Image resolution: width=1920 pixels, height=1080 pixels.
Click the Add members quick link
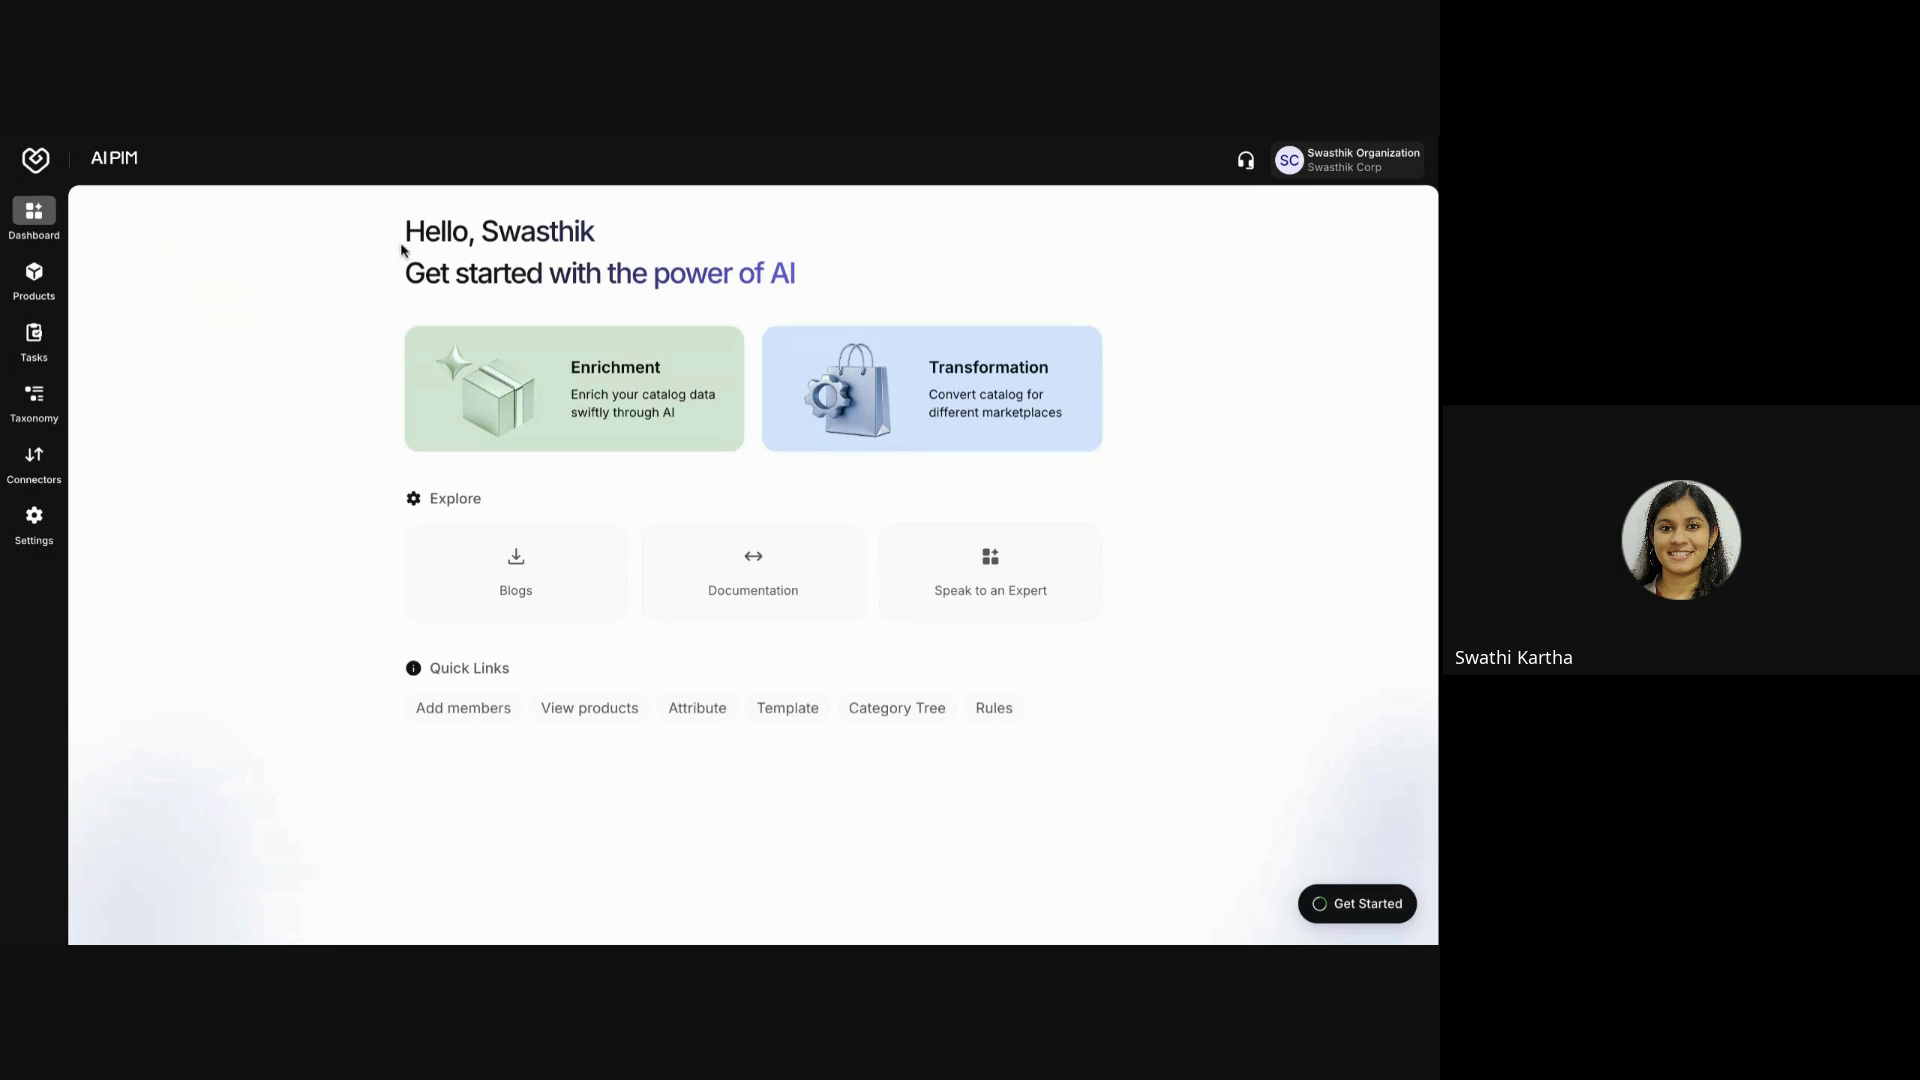(x=463, y=707)
